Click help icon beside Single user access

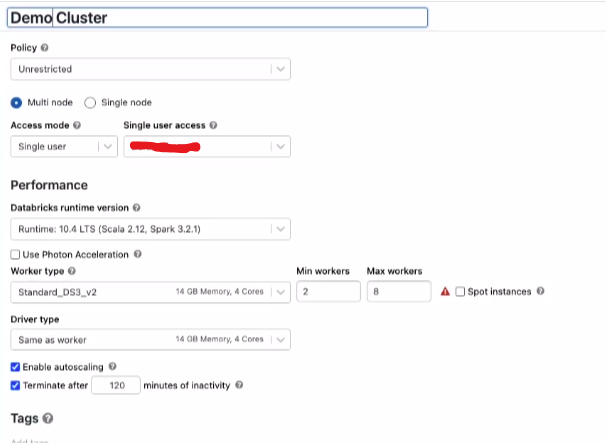214,126
